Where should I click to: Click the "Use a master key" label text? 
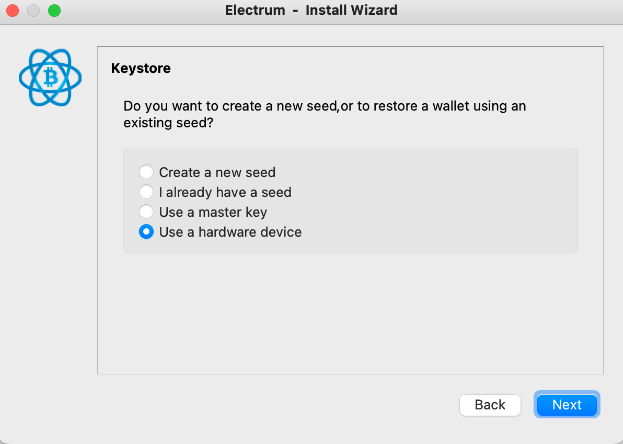point(213,212)
